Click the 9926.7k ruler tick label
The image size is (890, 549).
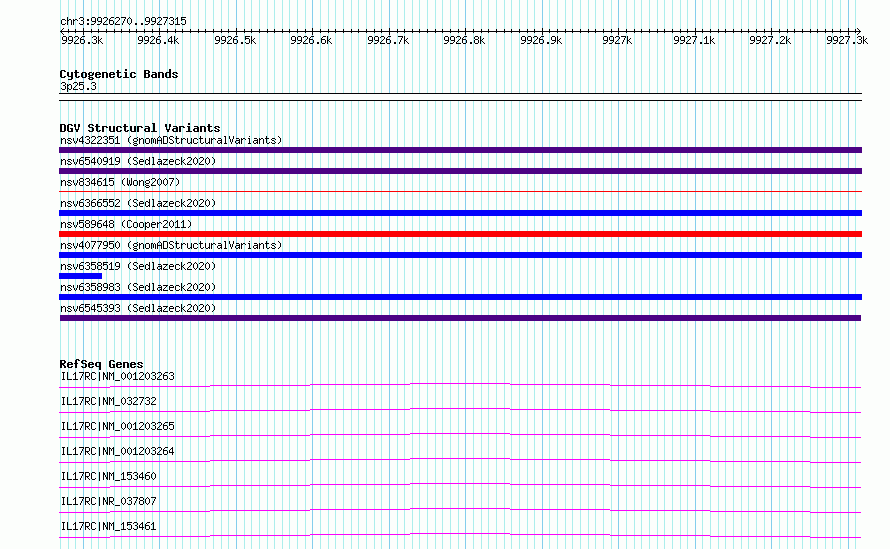[x=388, y=40]
